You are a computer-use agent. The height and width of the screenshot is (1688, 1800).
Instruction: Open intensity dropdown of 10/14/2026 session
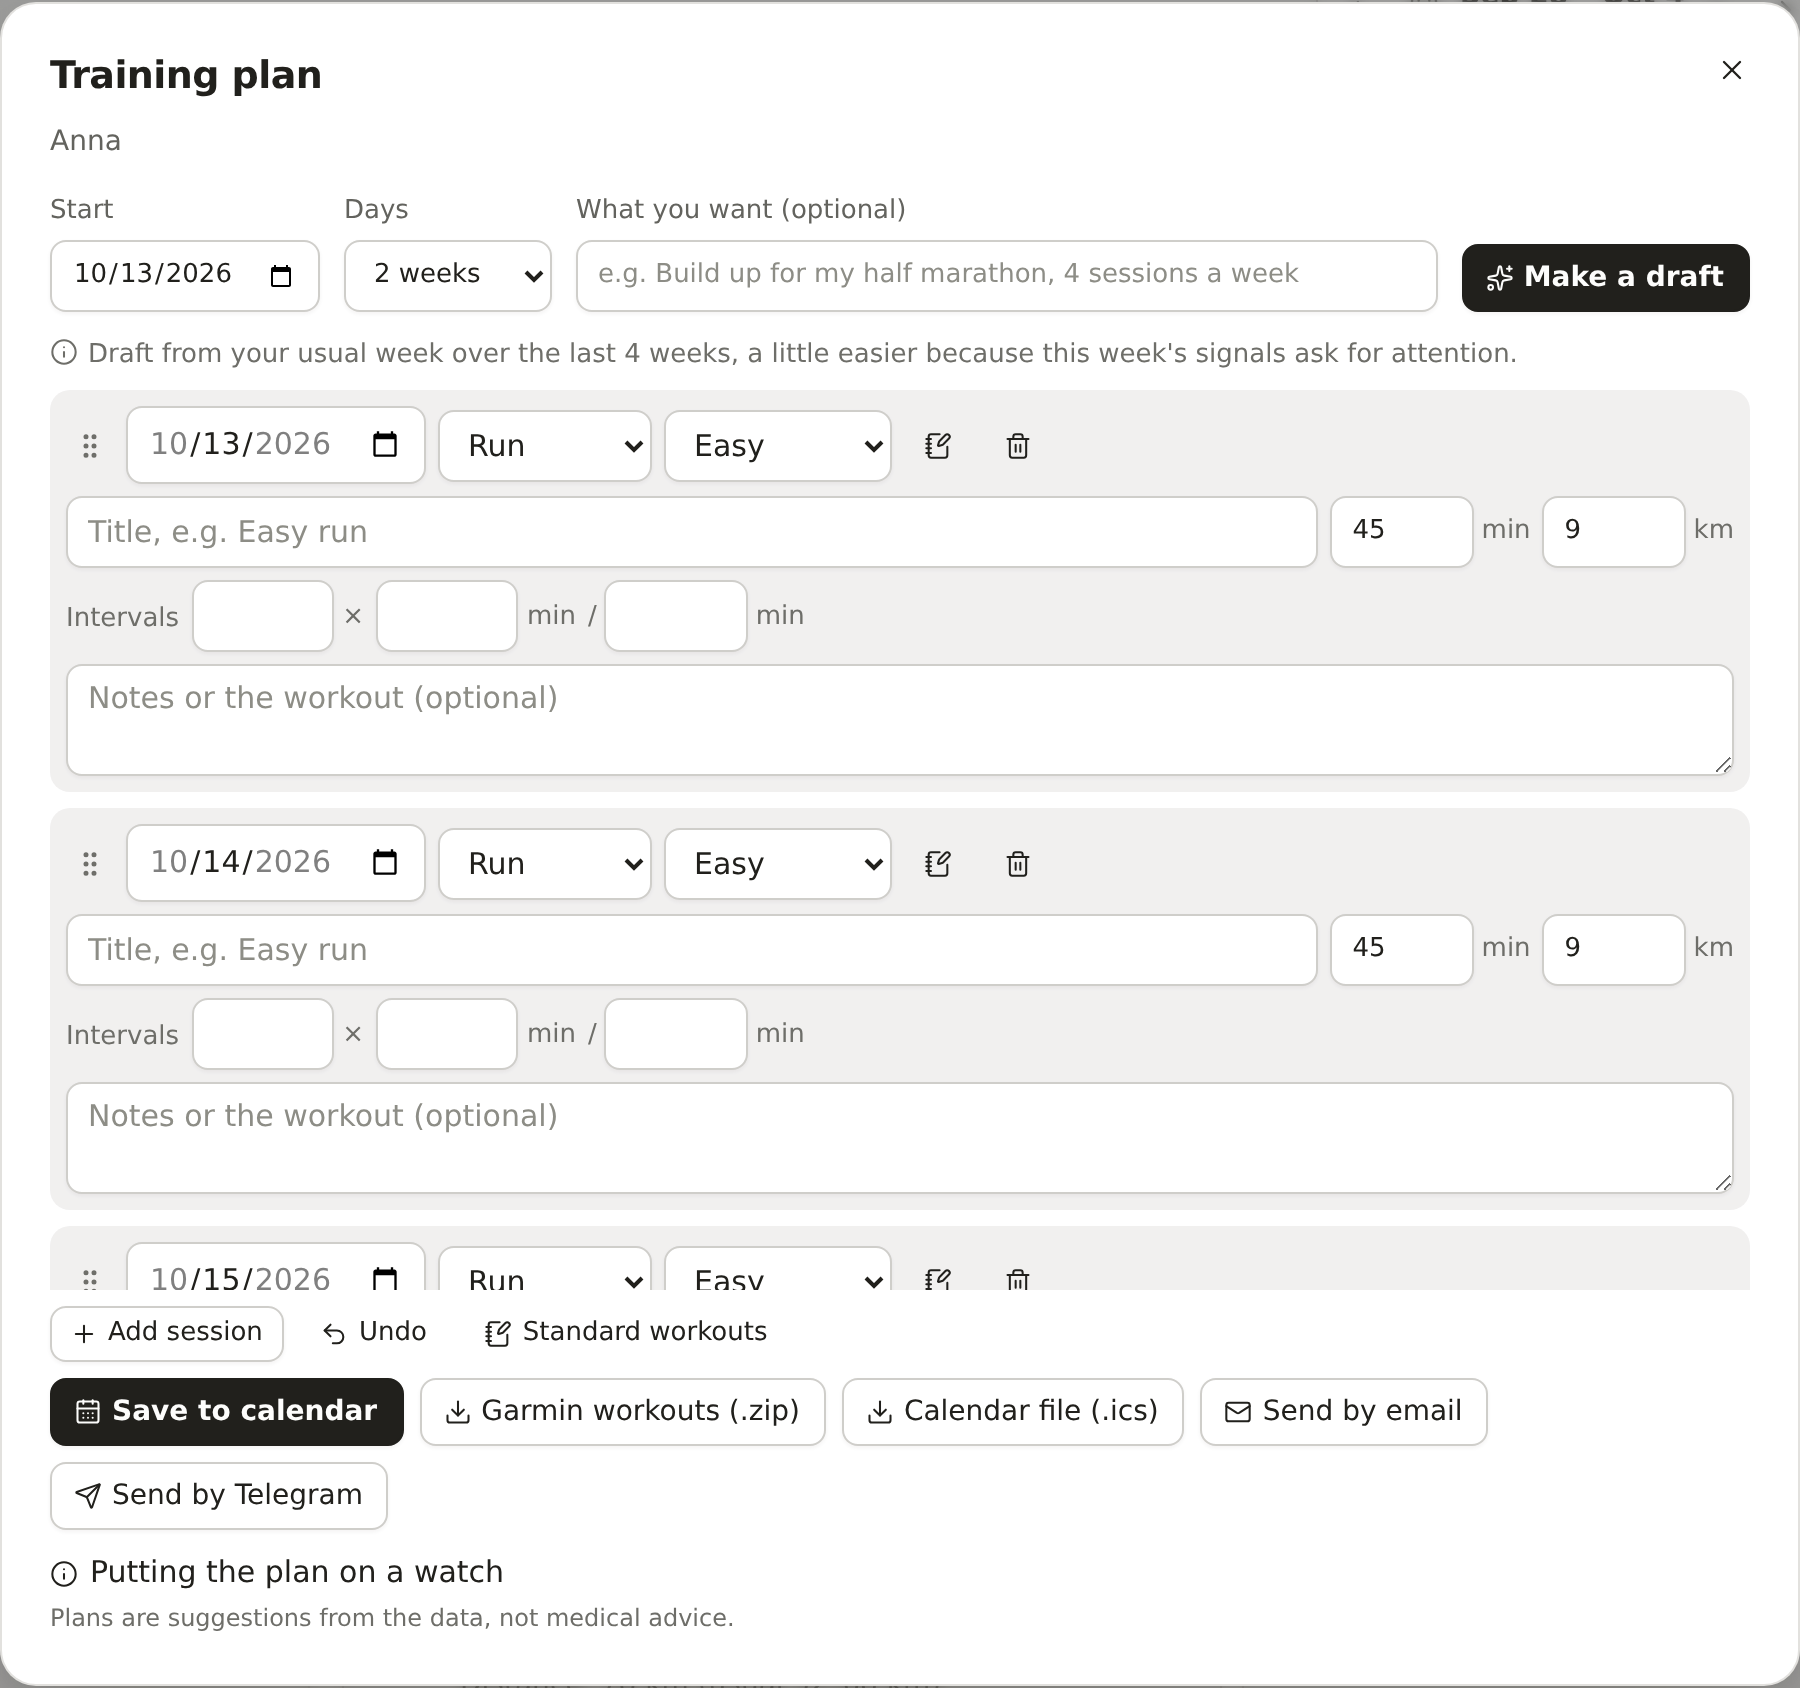[x=778, y=864]
